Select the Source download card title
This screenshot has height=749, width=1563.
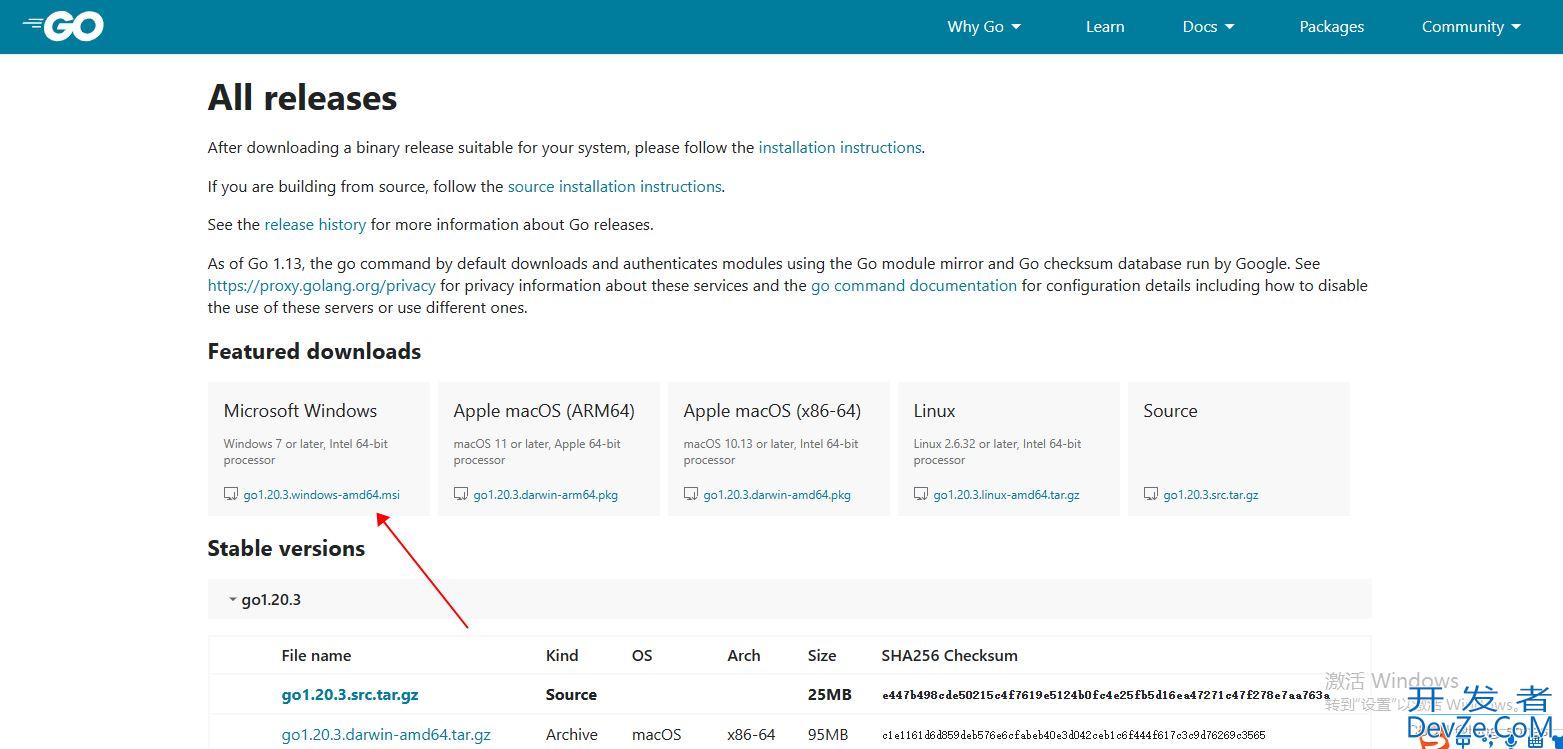pyautogui.click(x=1170, y=411)
